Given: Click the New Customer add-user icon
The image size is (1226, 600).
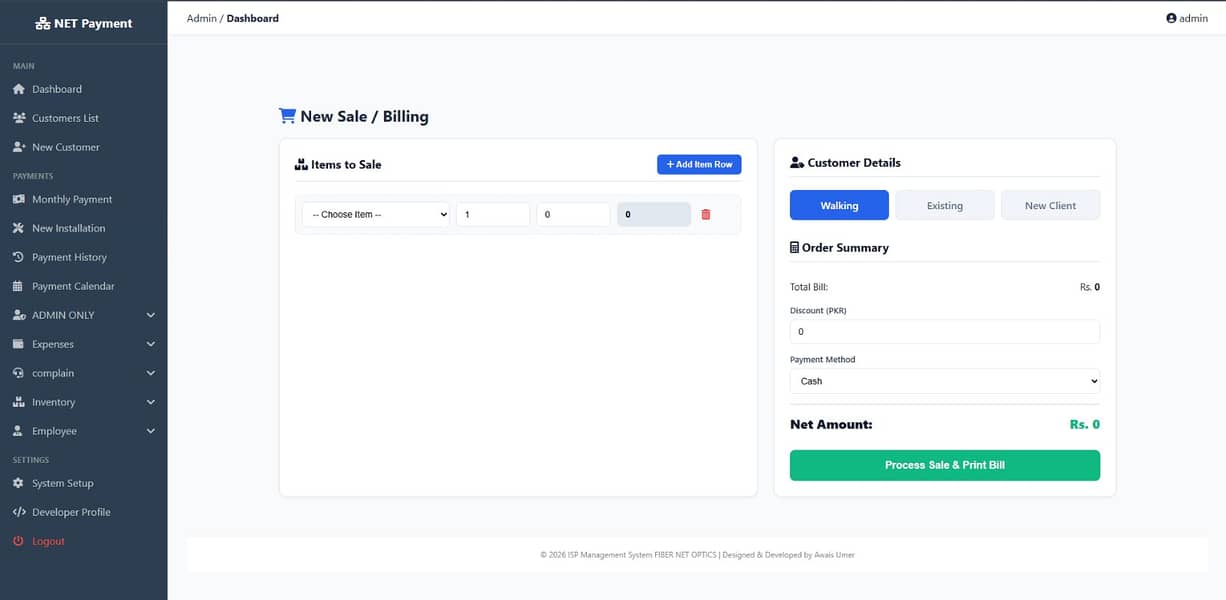Looking at the screenshot, I should coord(19,147).
